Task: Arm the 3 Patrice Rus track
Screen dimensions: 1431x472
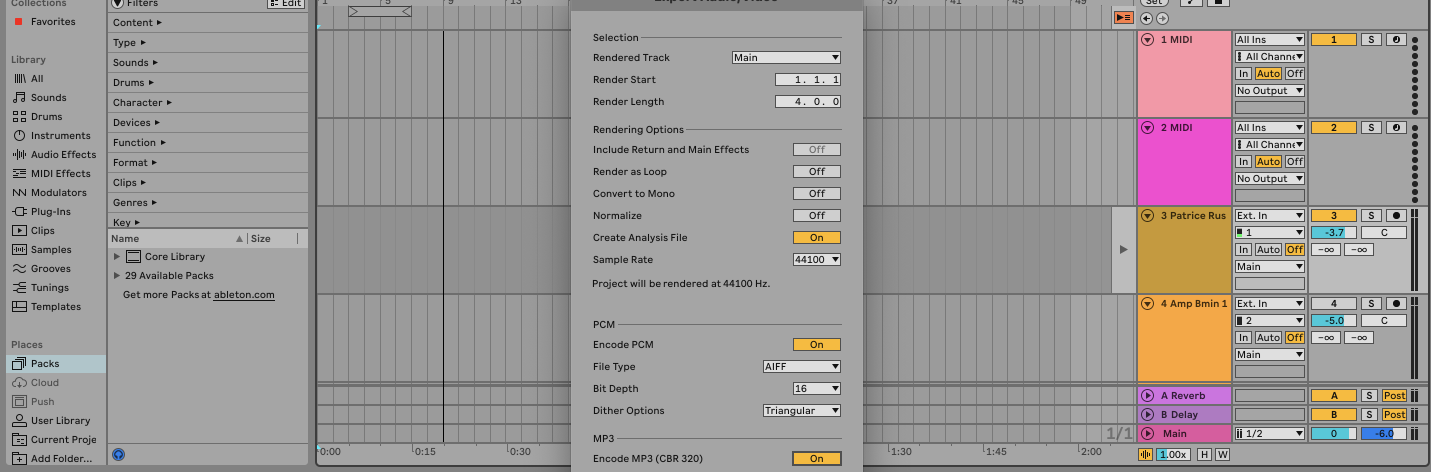Action: click(1396, 216)
